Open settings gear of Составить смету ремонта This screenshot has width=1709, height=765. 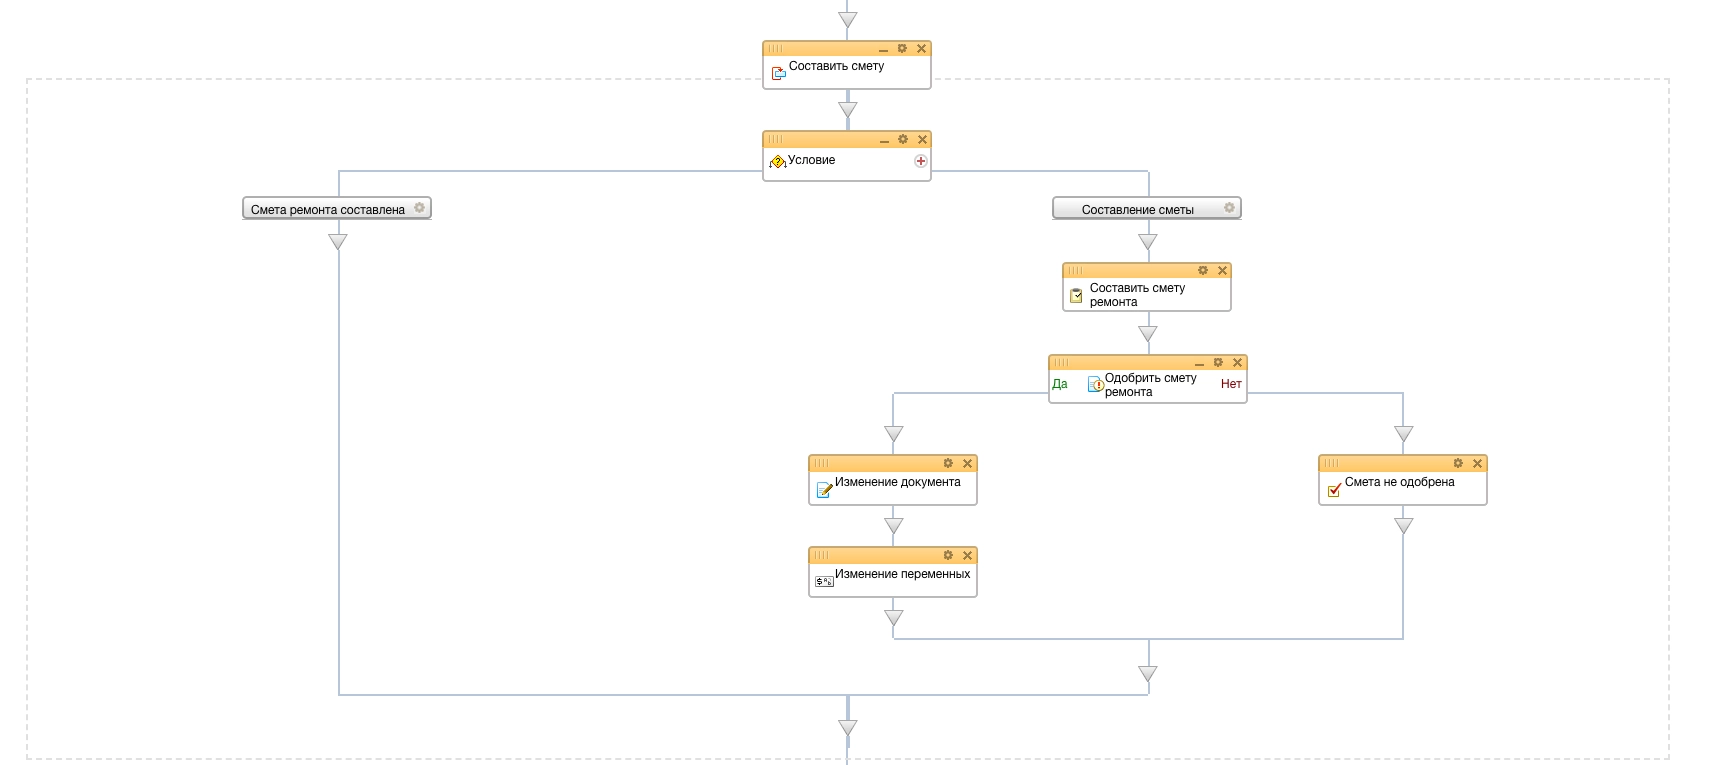point(1202,271)
